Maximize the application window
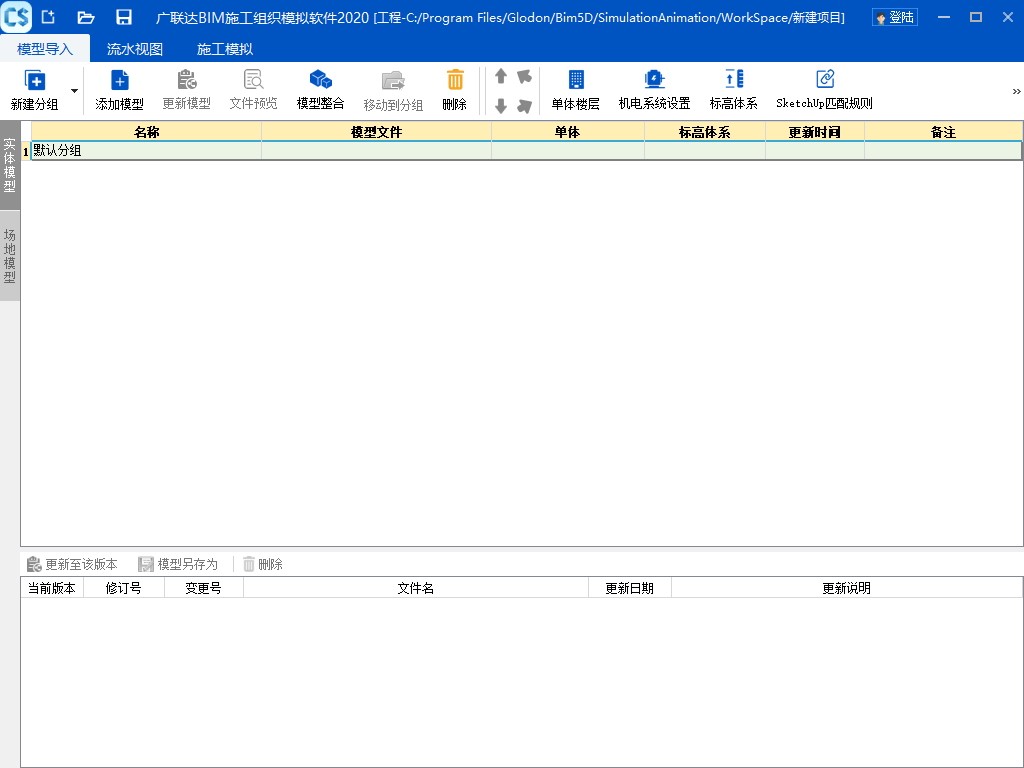Screen dimensions: 1024x768 click(x=976, y=18)
